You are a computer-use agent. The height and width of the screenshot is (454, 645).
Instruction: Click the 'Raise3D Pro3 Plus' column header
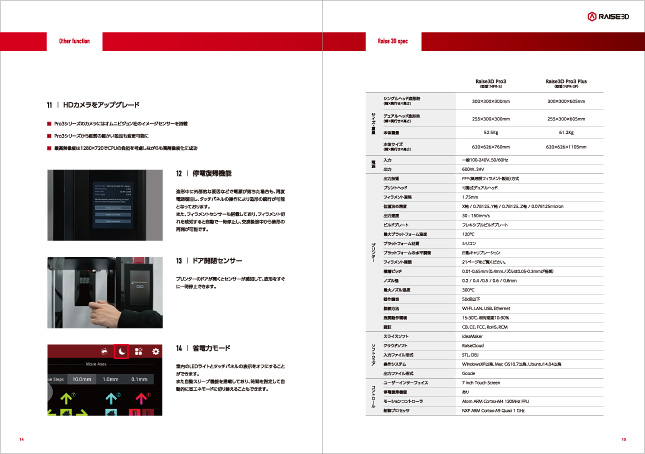click(x=566, y=83)
